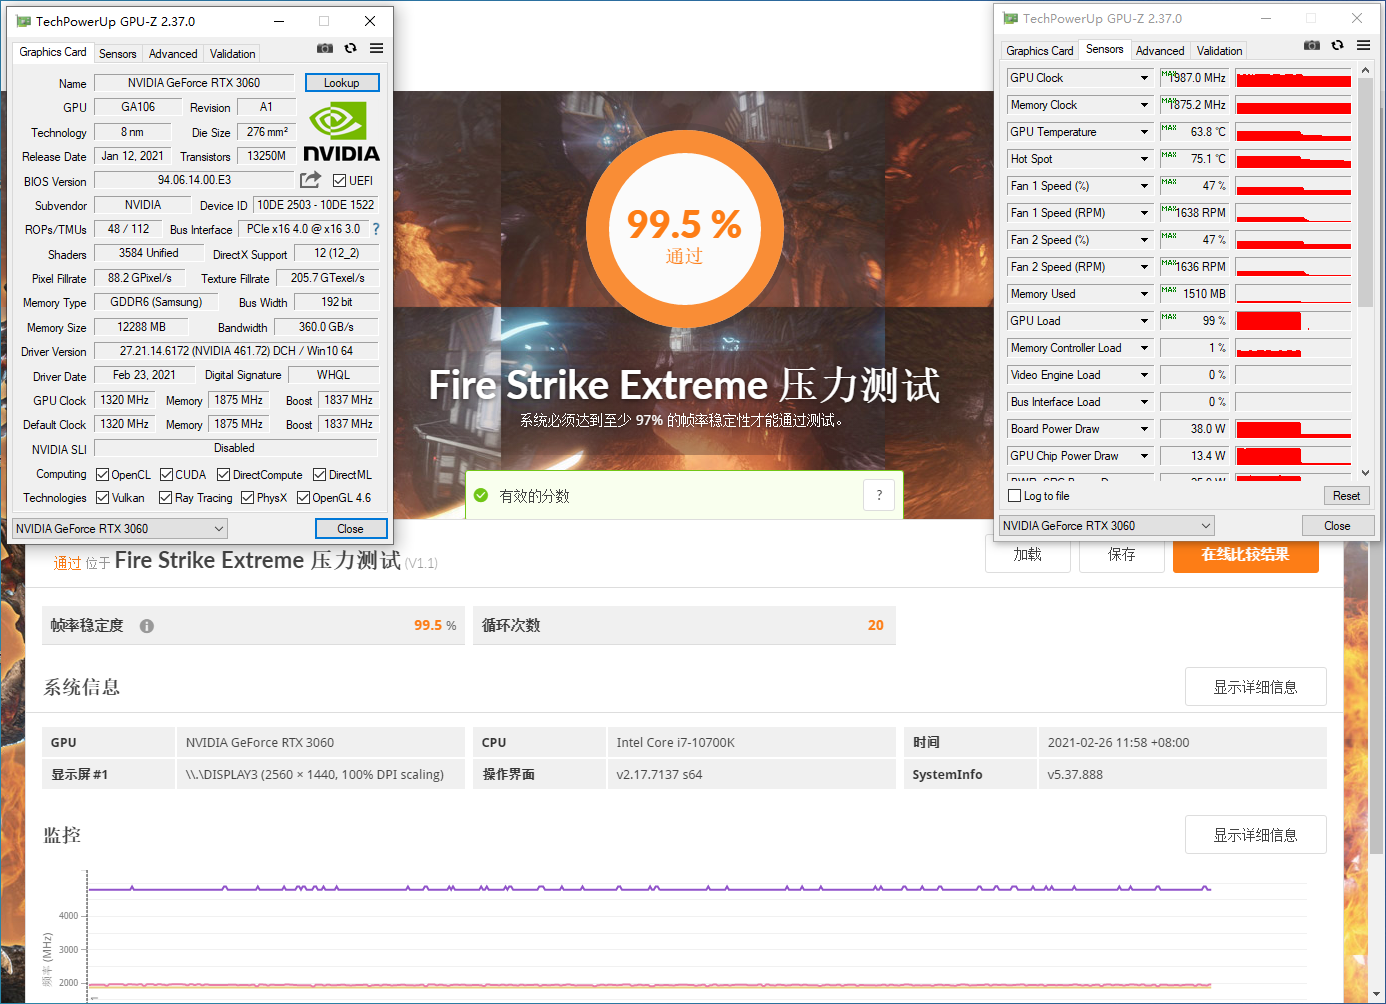Click the Lookup button

point(342,83)
